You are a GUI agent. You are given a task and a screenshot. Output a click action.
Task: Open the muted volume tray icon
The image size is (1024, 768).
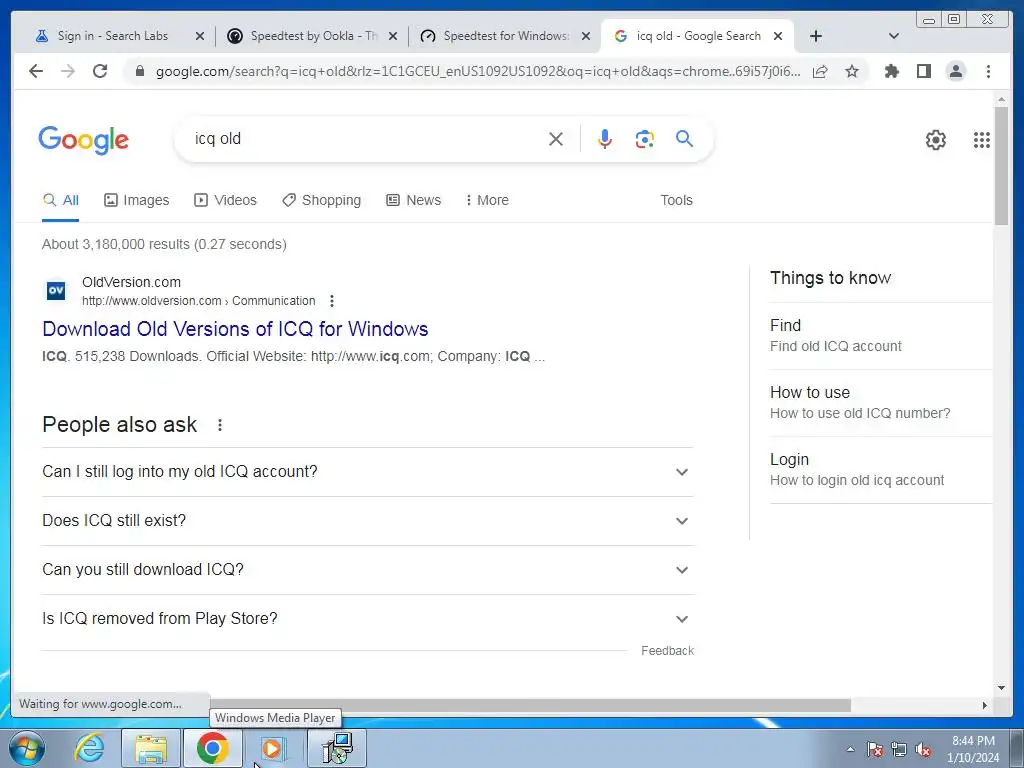point(923,750)
